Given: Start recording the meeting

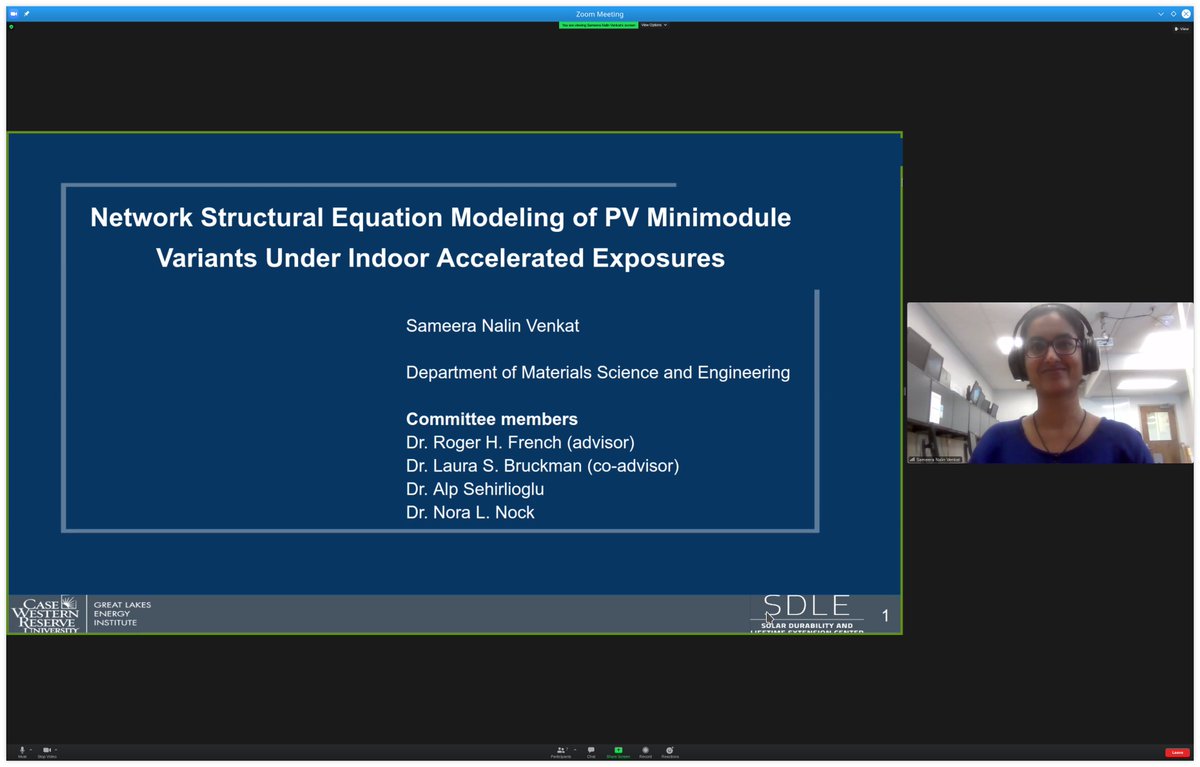Looking at the screenshot, I should coord(645,749).
